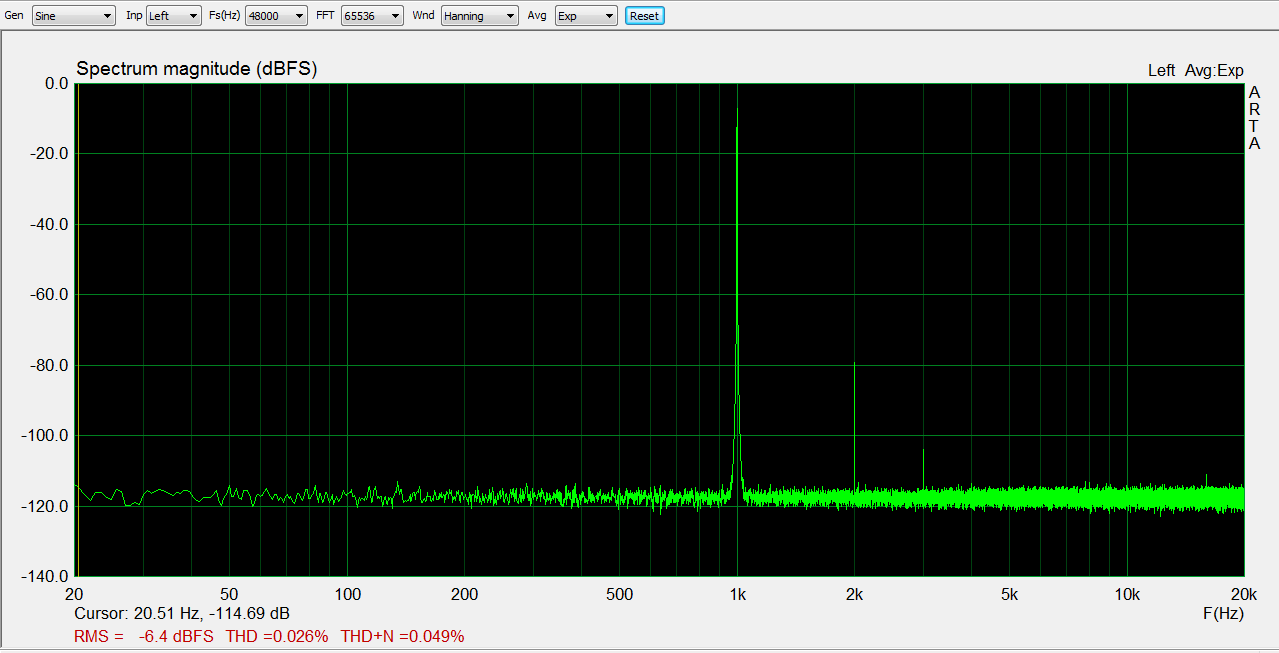Click the Left Avg:Exp plot label

(x=1195, y=70)
